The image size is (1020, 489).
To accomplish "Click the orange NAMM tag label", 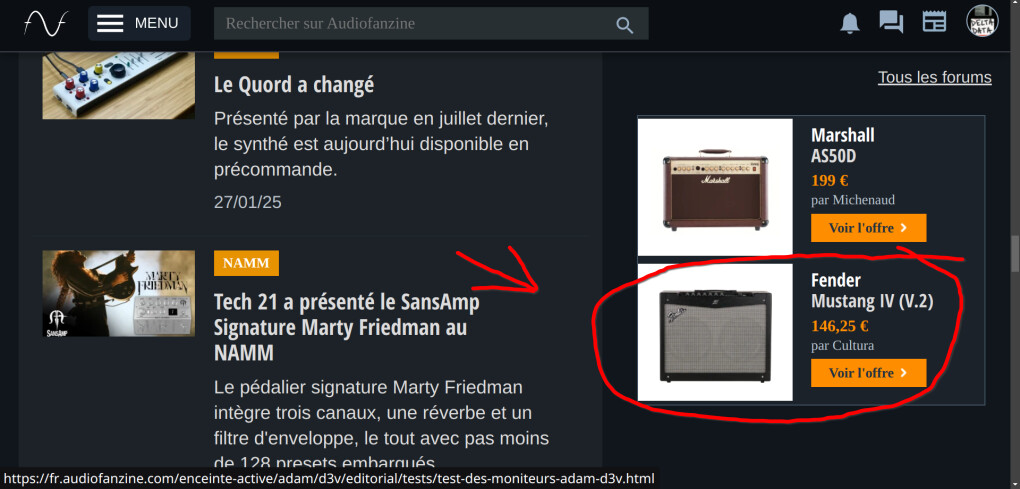I will coord(247,263).
